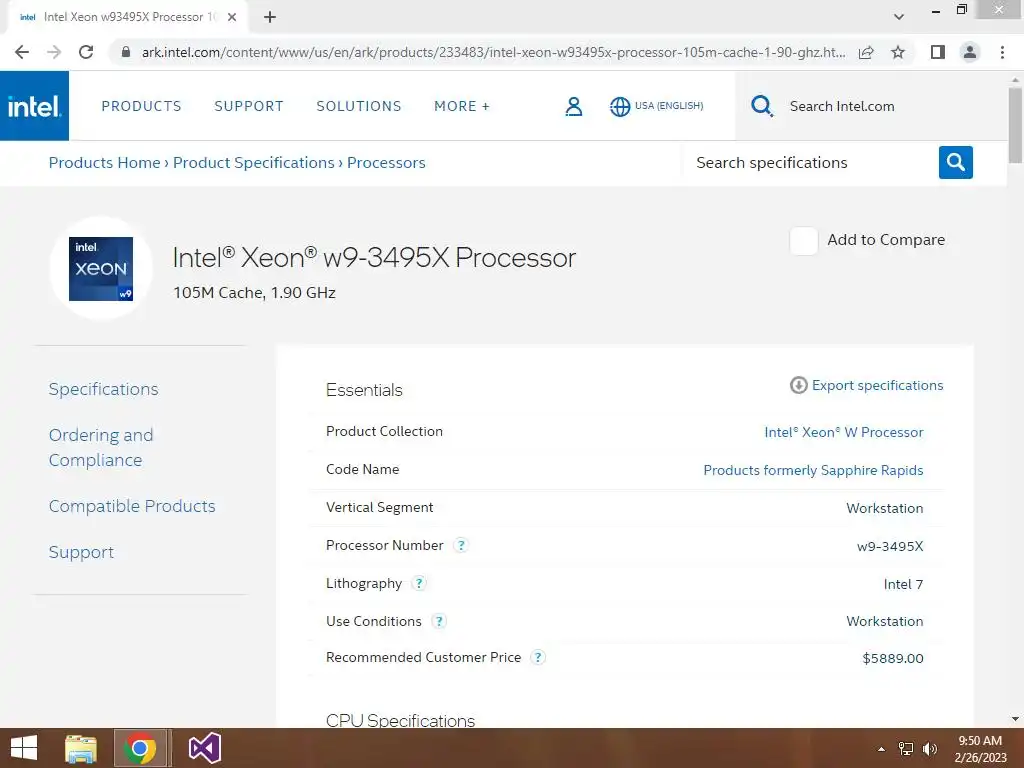Viewport: 1024px width, 768px height.
Task: Click the site lock icon in address bar
Action: point(126,52)
